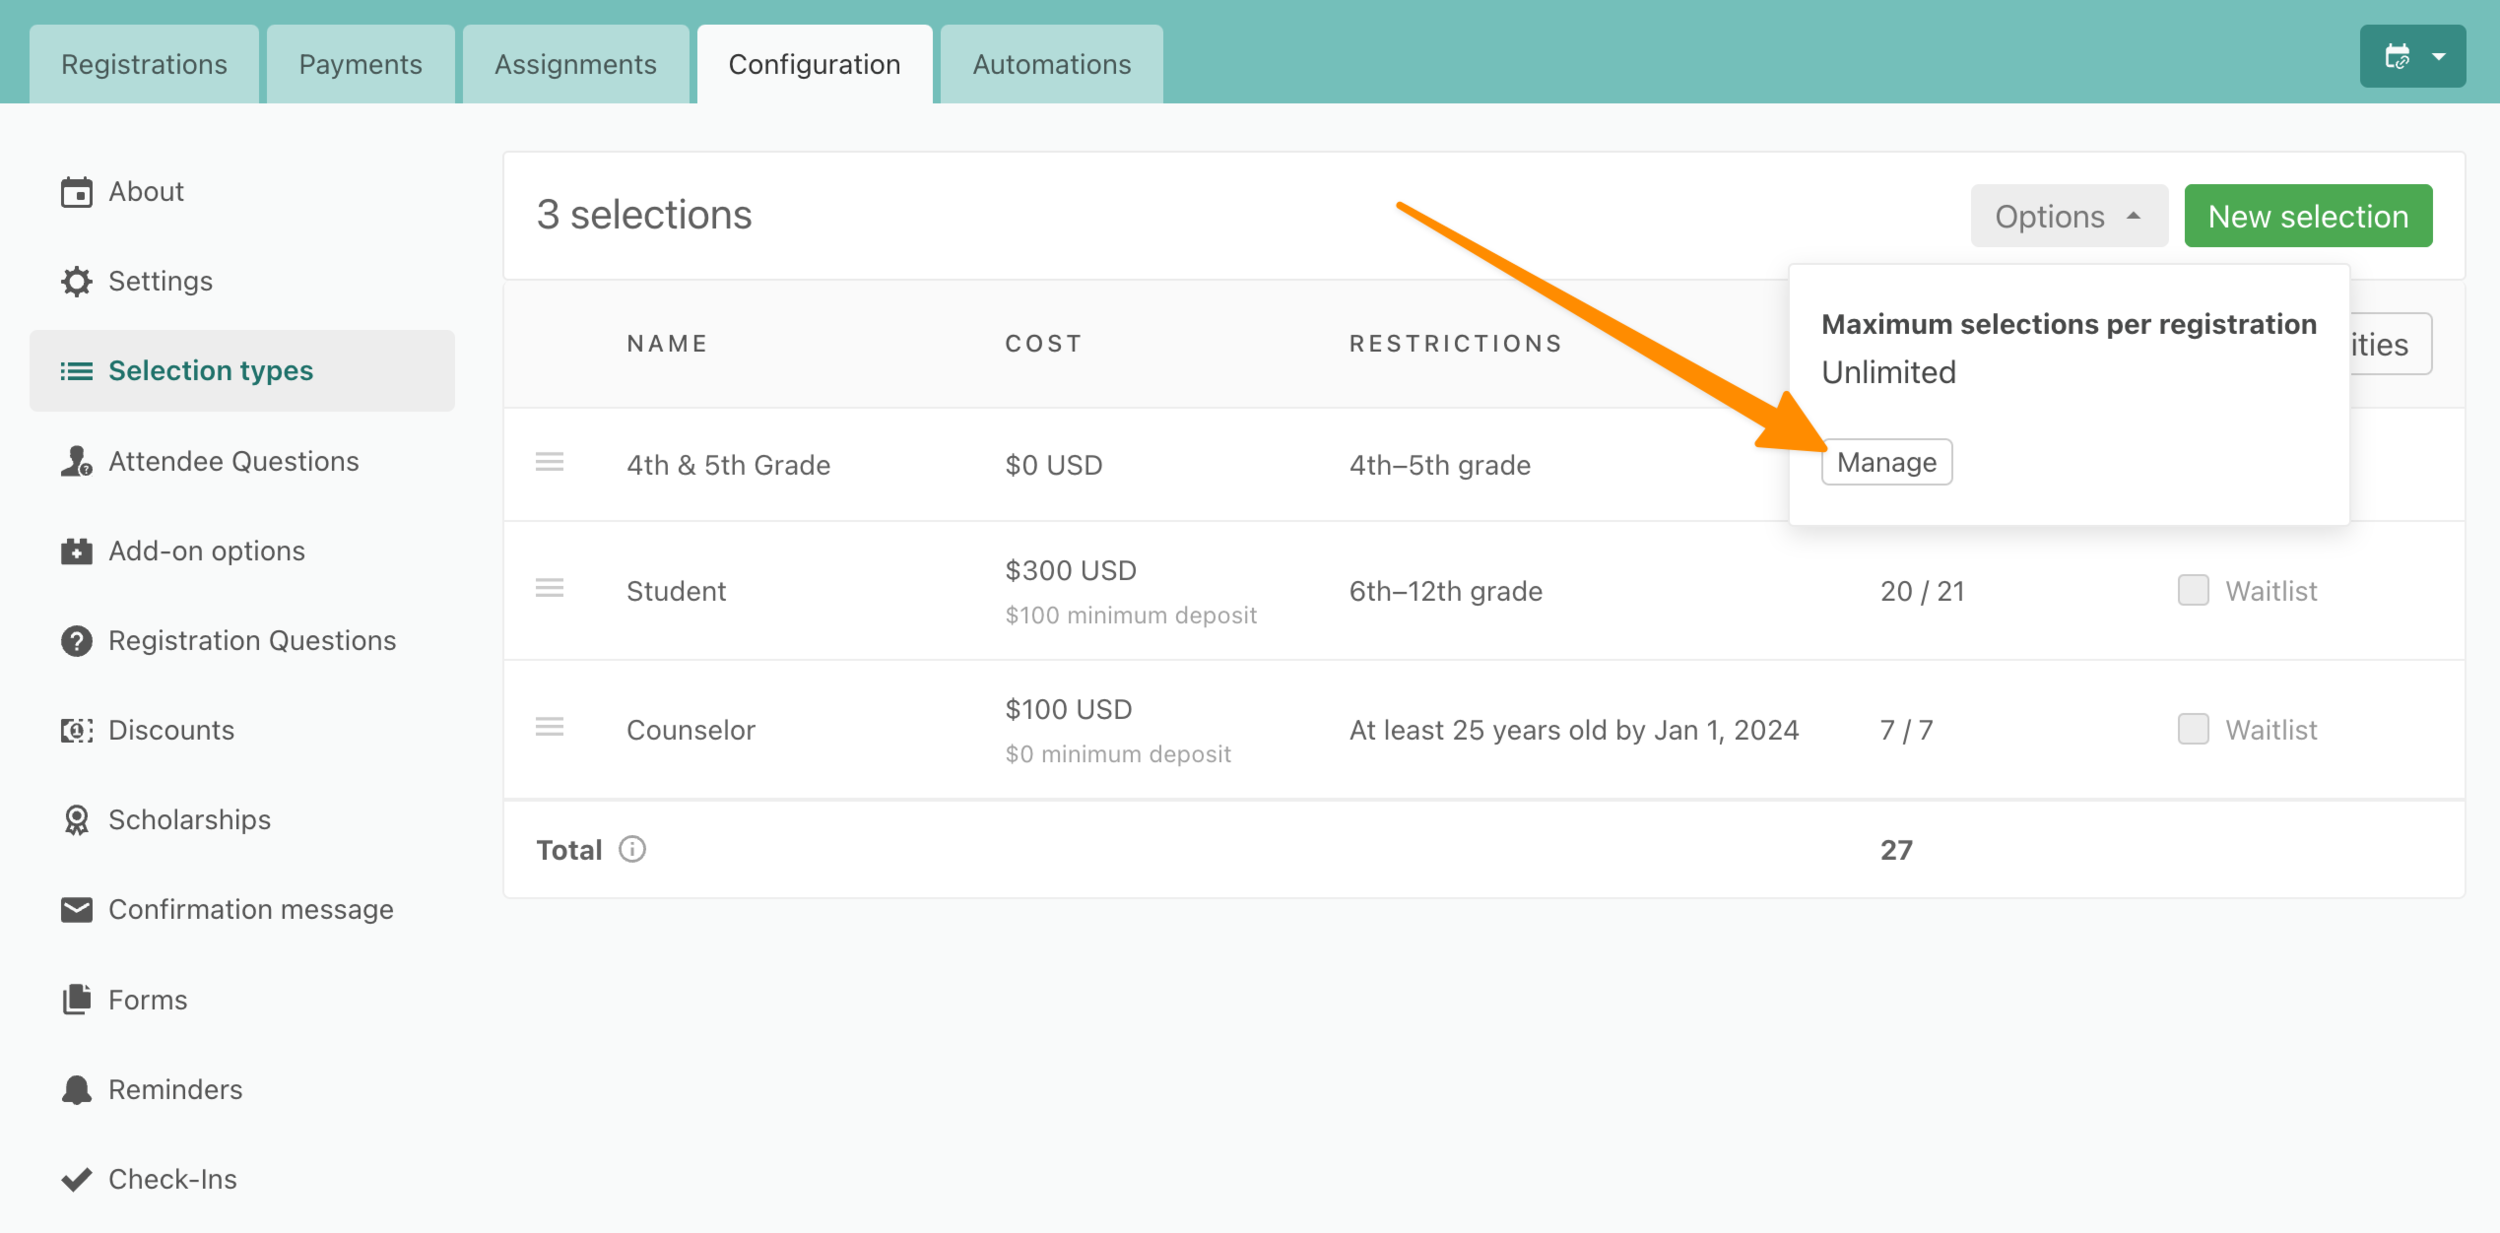Click the $100 minimum deposit text
This screenshot has width=2500, height=1233.
click(1131, 615)
